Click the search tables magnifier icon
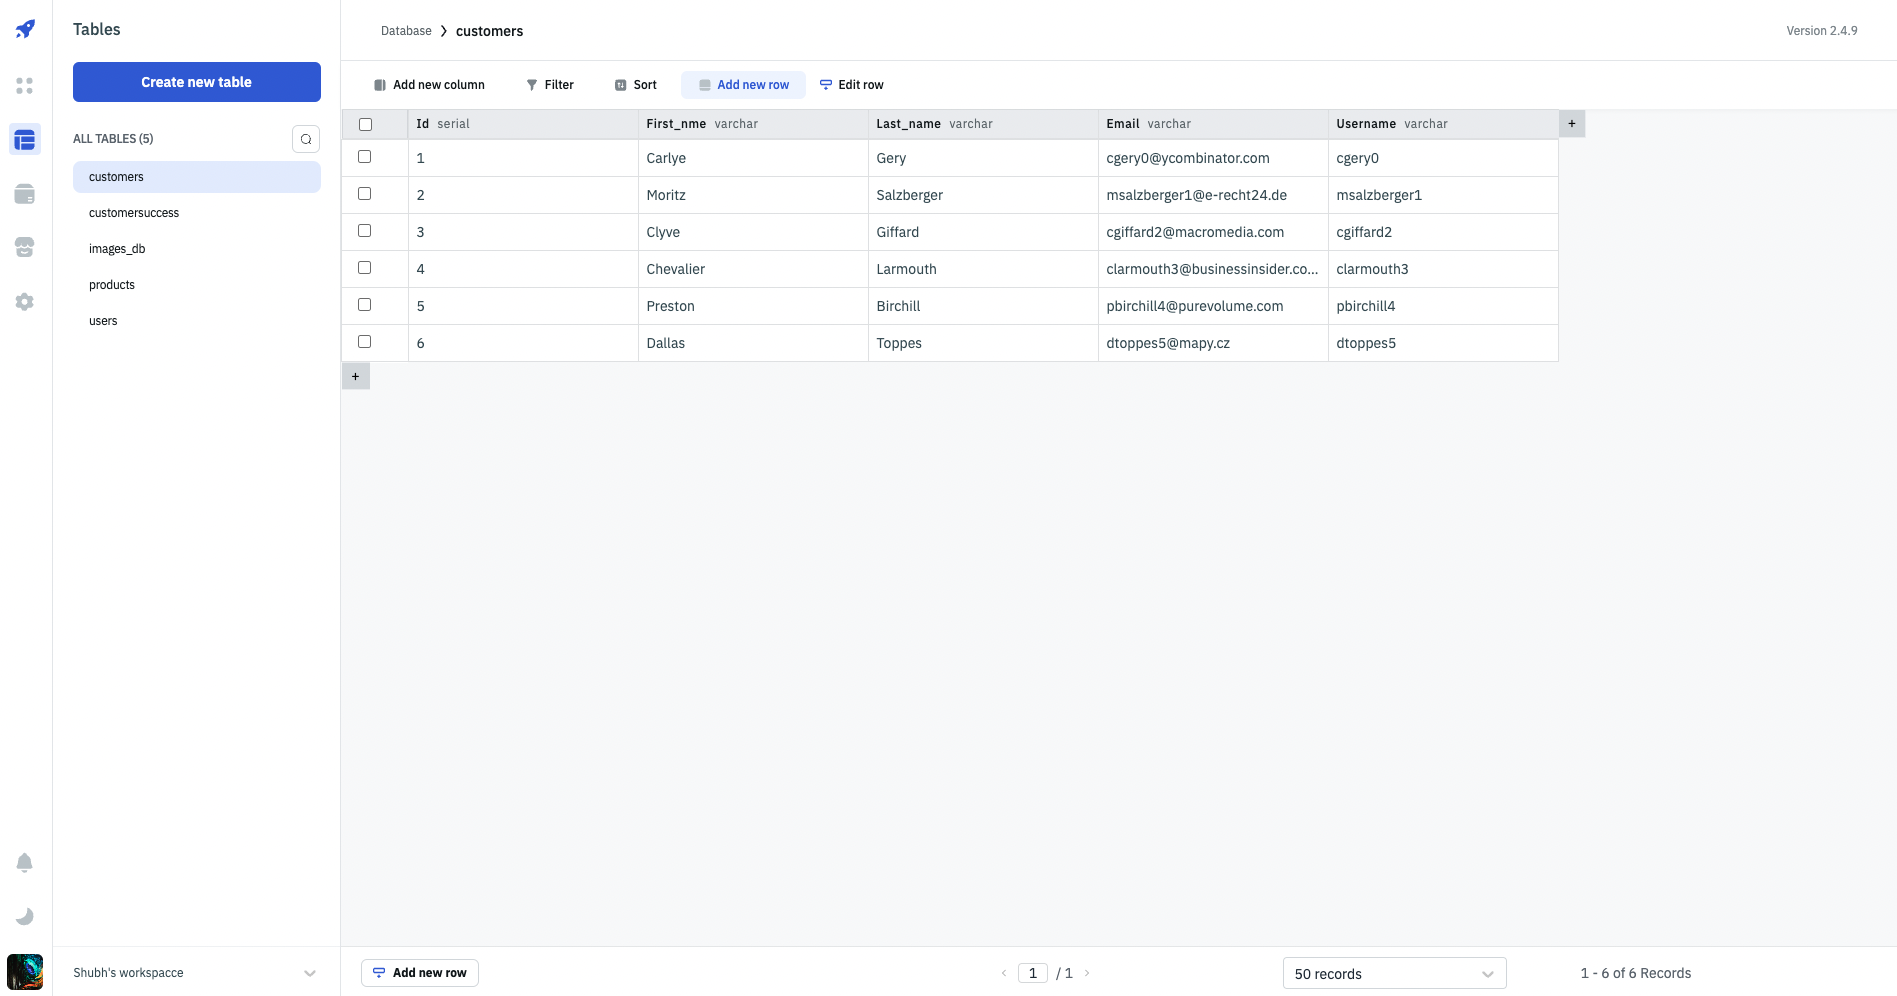Viewport: 1897px width, 996px height. 306,139
